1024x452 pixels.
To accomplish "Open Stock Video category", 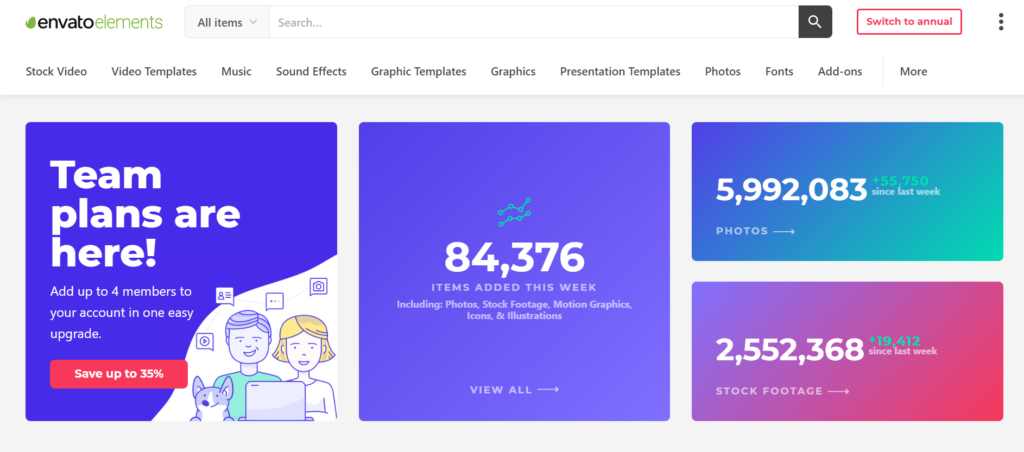I will [56, 72].
